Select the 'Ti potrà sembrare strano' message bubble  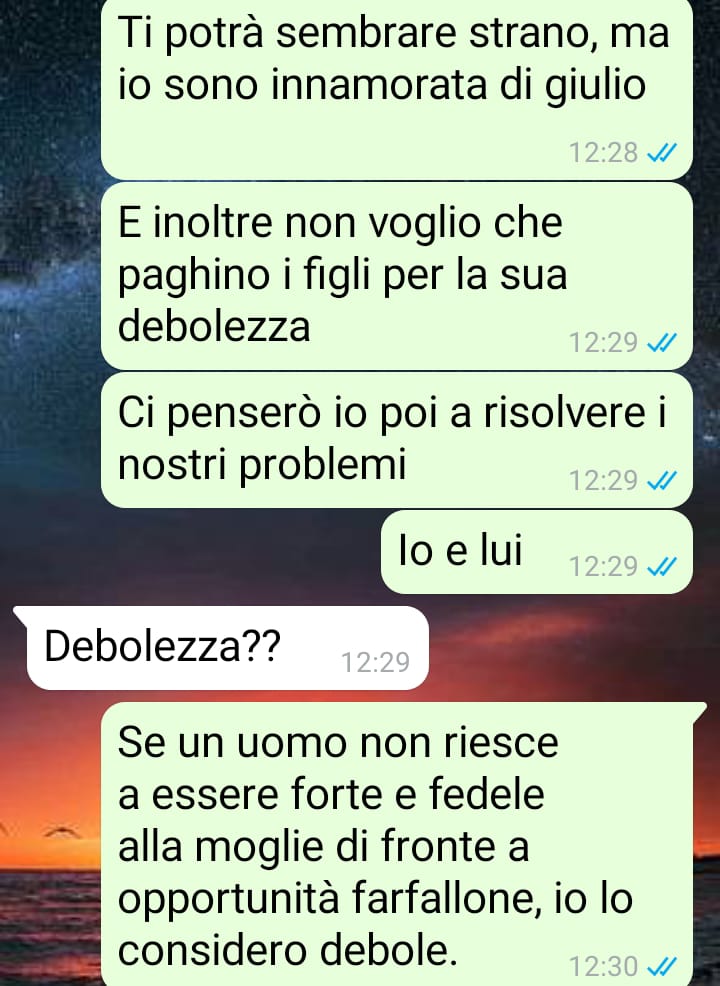397,88
